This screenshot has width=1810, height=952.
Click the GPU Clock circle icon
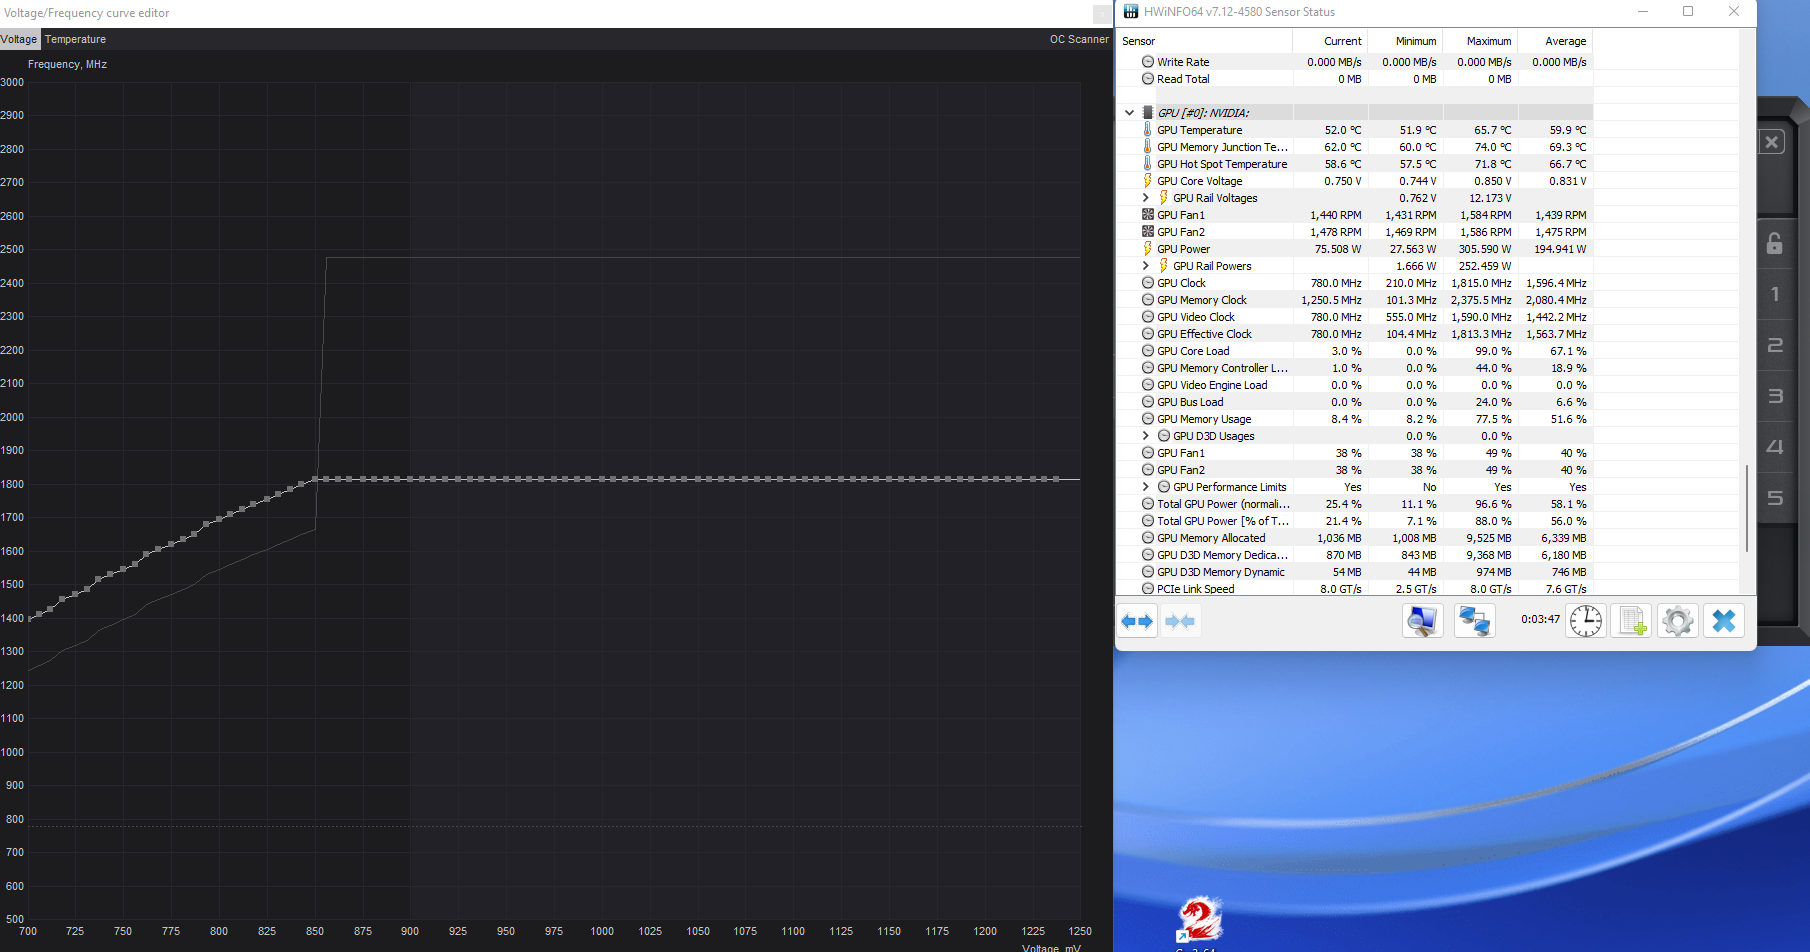pyautogui.click(x=1148, y=283)
